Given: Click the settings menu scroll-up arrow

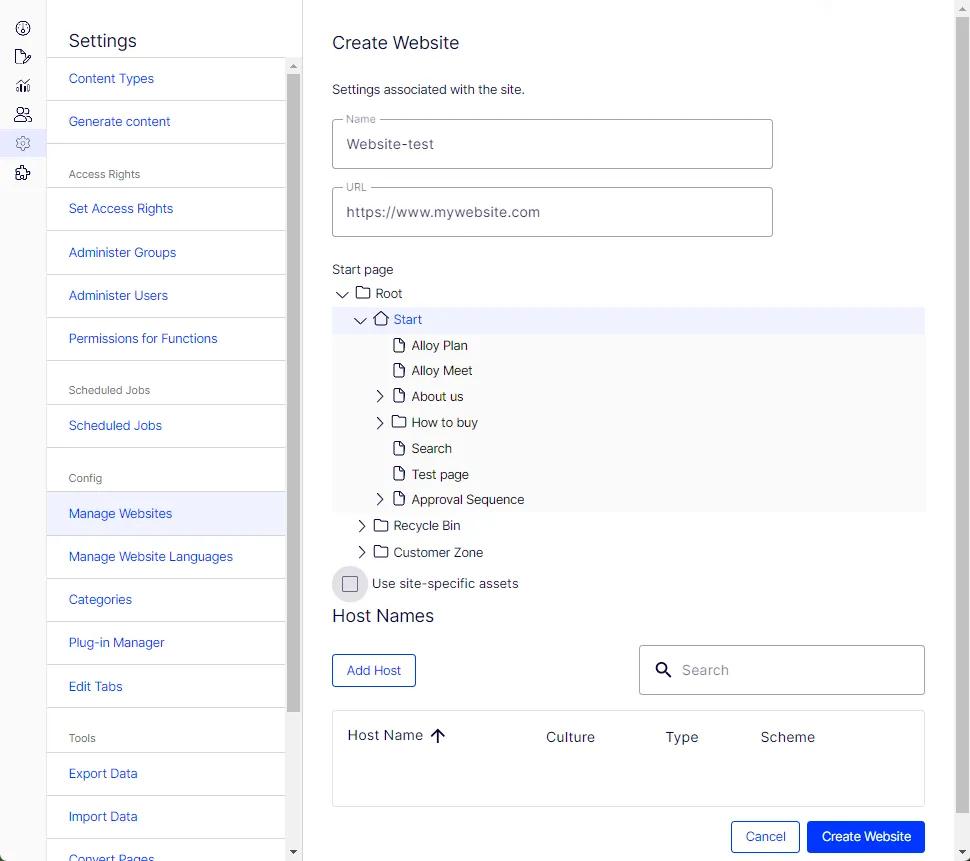Looking at the screenshot, I should tap(293, 66).
